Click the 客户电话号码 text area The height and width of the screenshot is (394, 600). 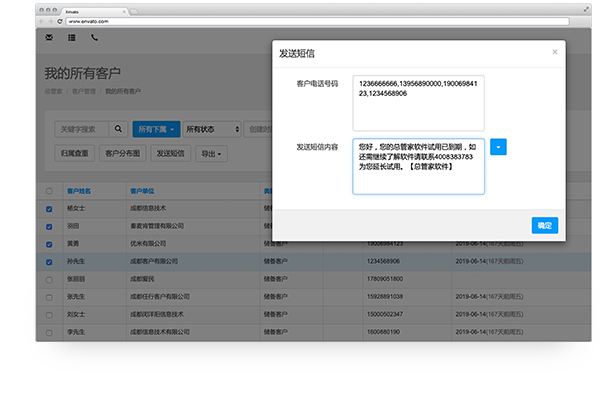click(x=418, y=103)
